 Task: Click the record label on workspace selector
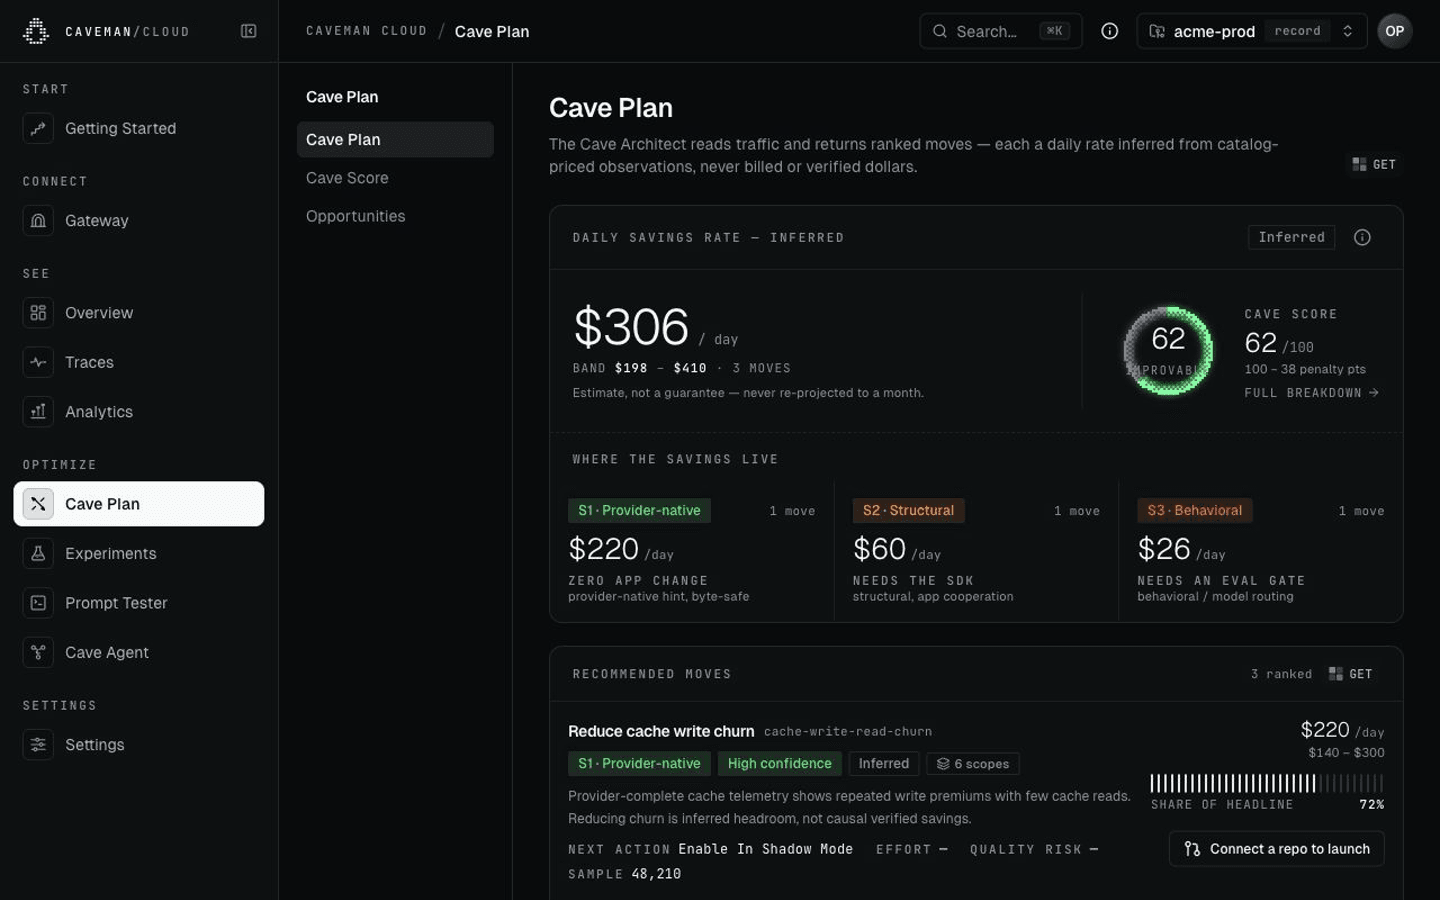tap(1297, 31)
